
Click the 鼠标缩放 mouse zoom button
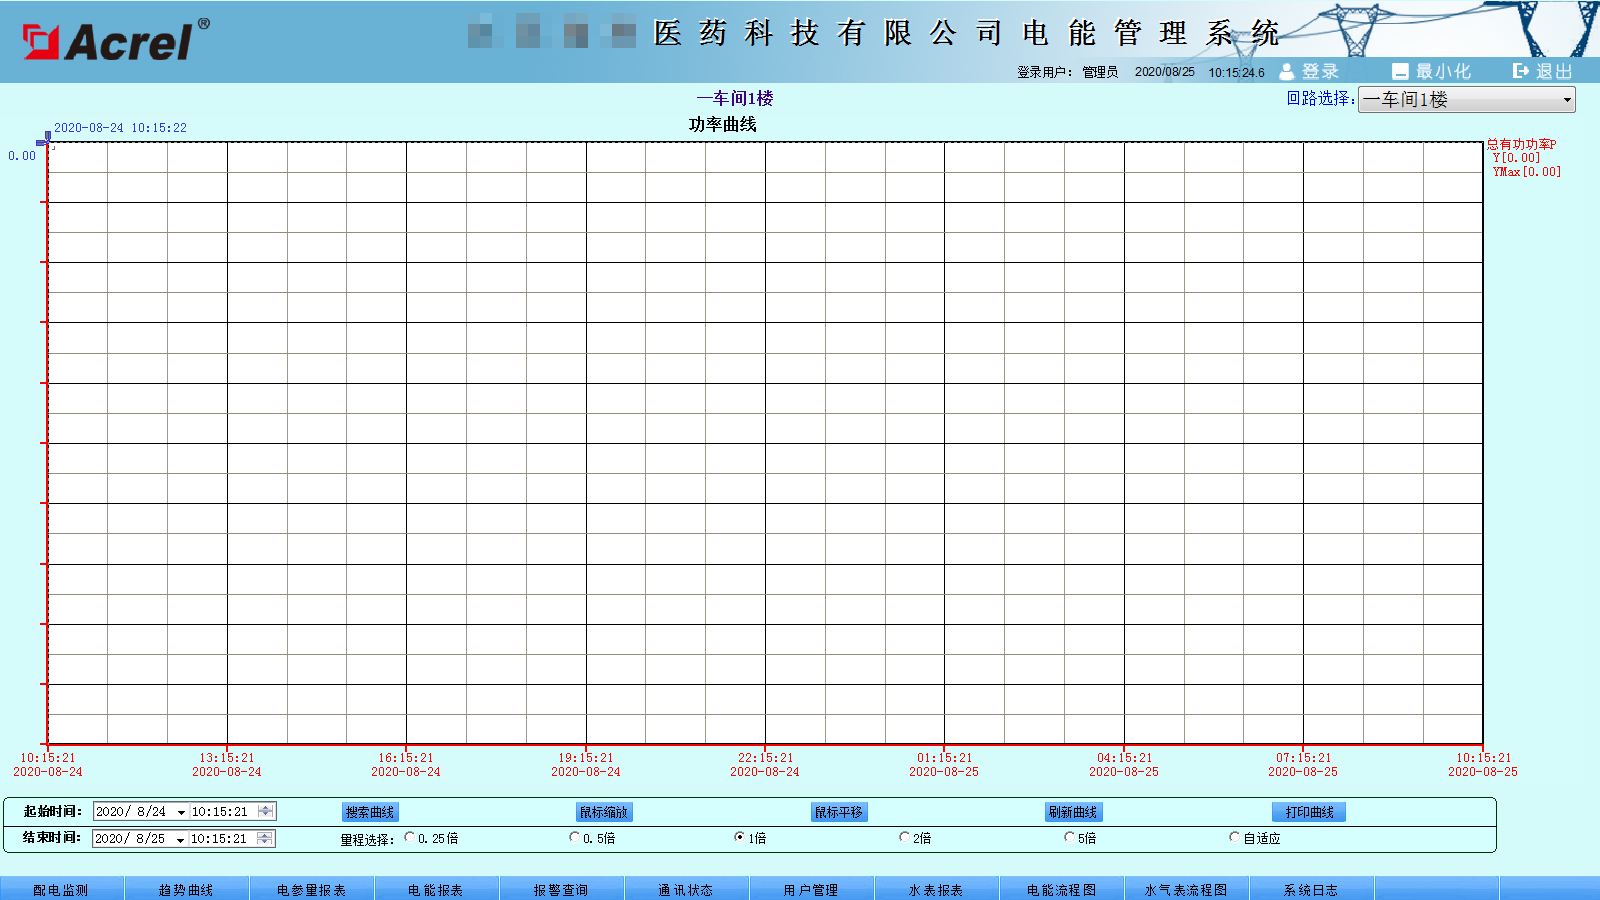[604, 812]
